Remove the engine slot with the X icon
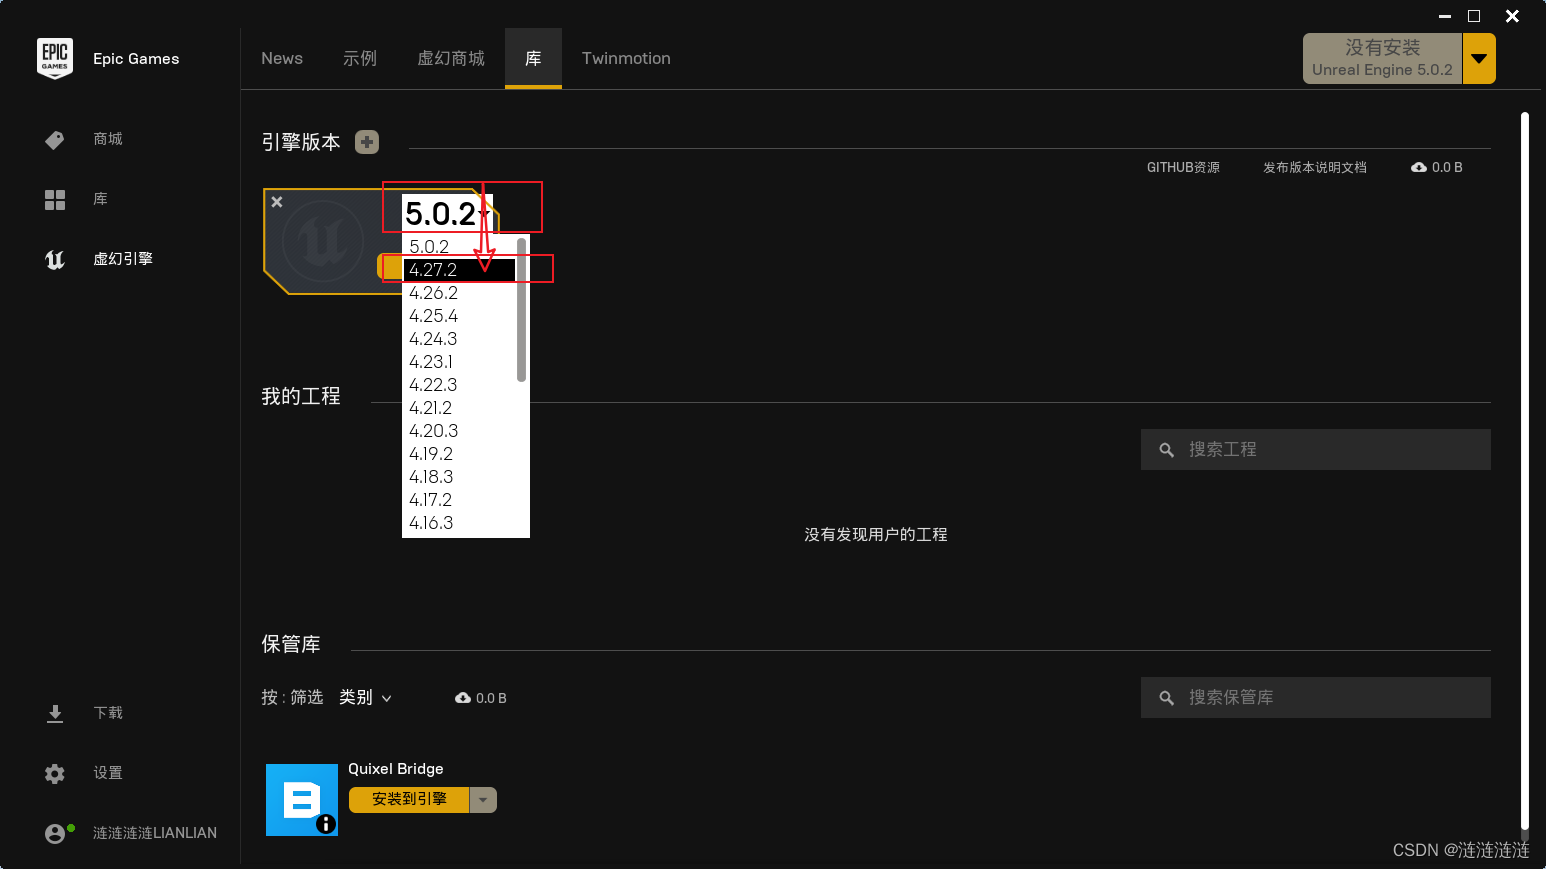The height and width of the screenshot is (869, 1546). click(x=277, y=202)
